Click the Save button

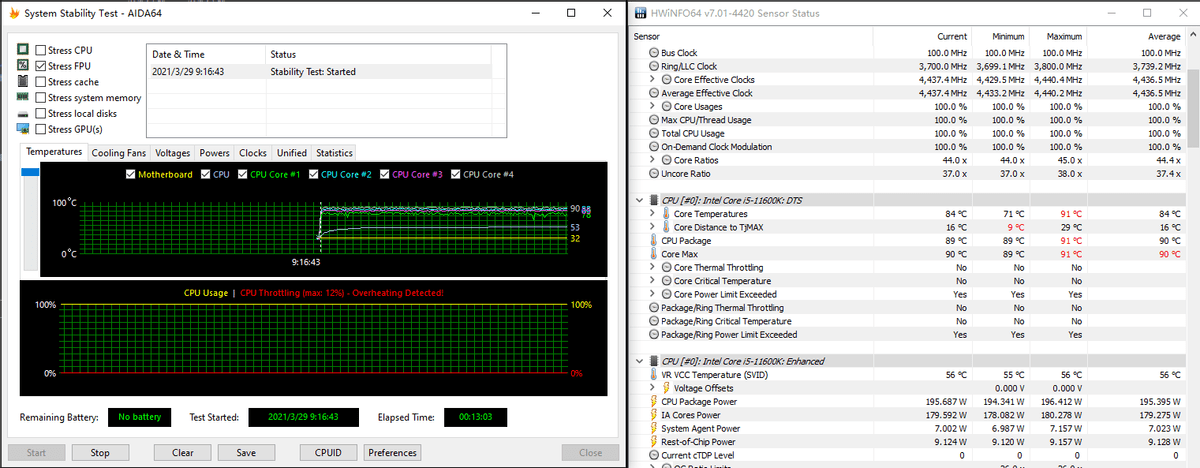click(247, 452)
